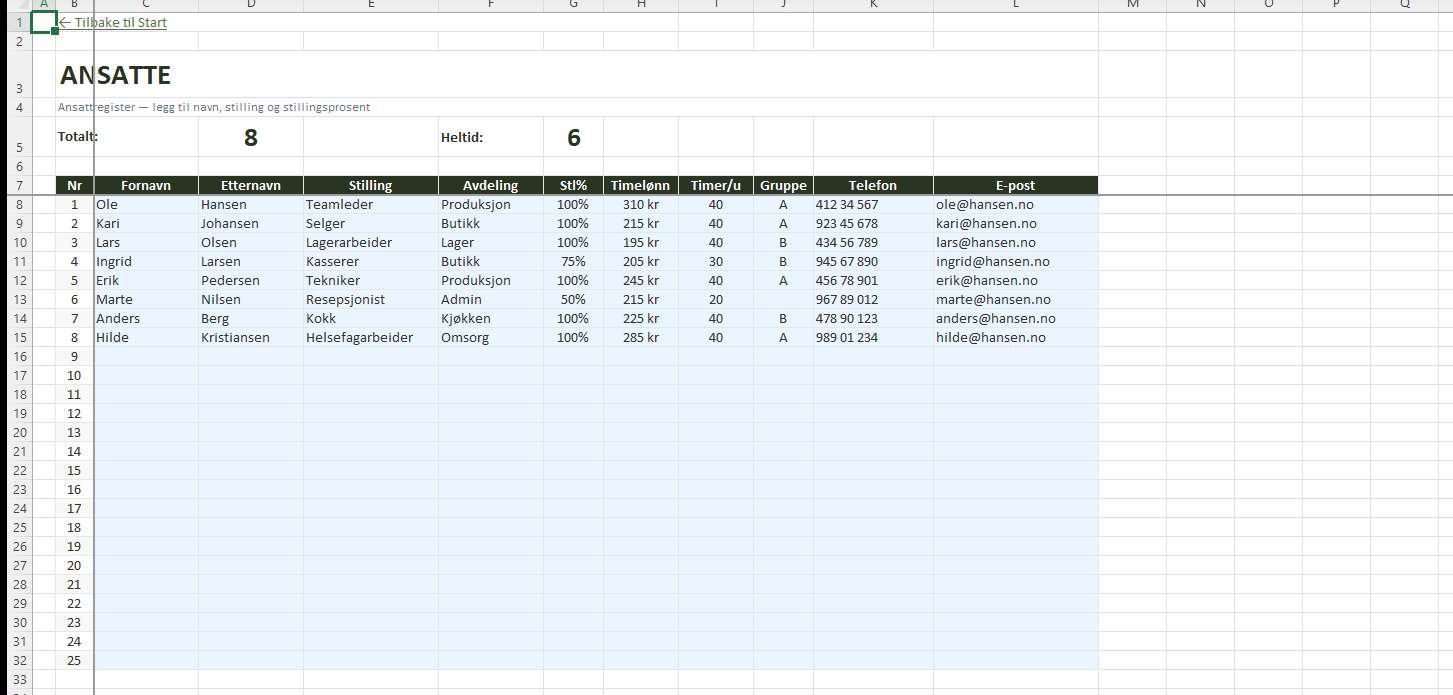Select Kari's phone number 923 45 678
1453x695 pixels.
pyautogui.click(x=847, y=223)
